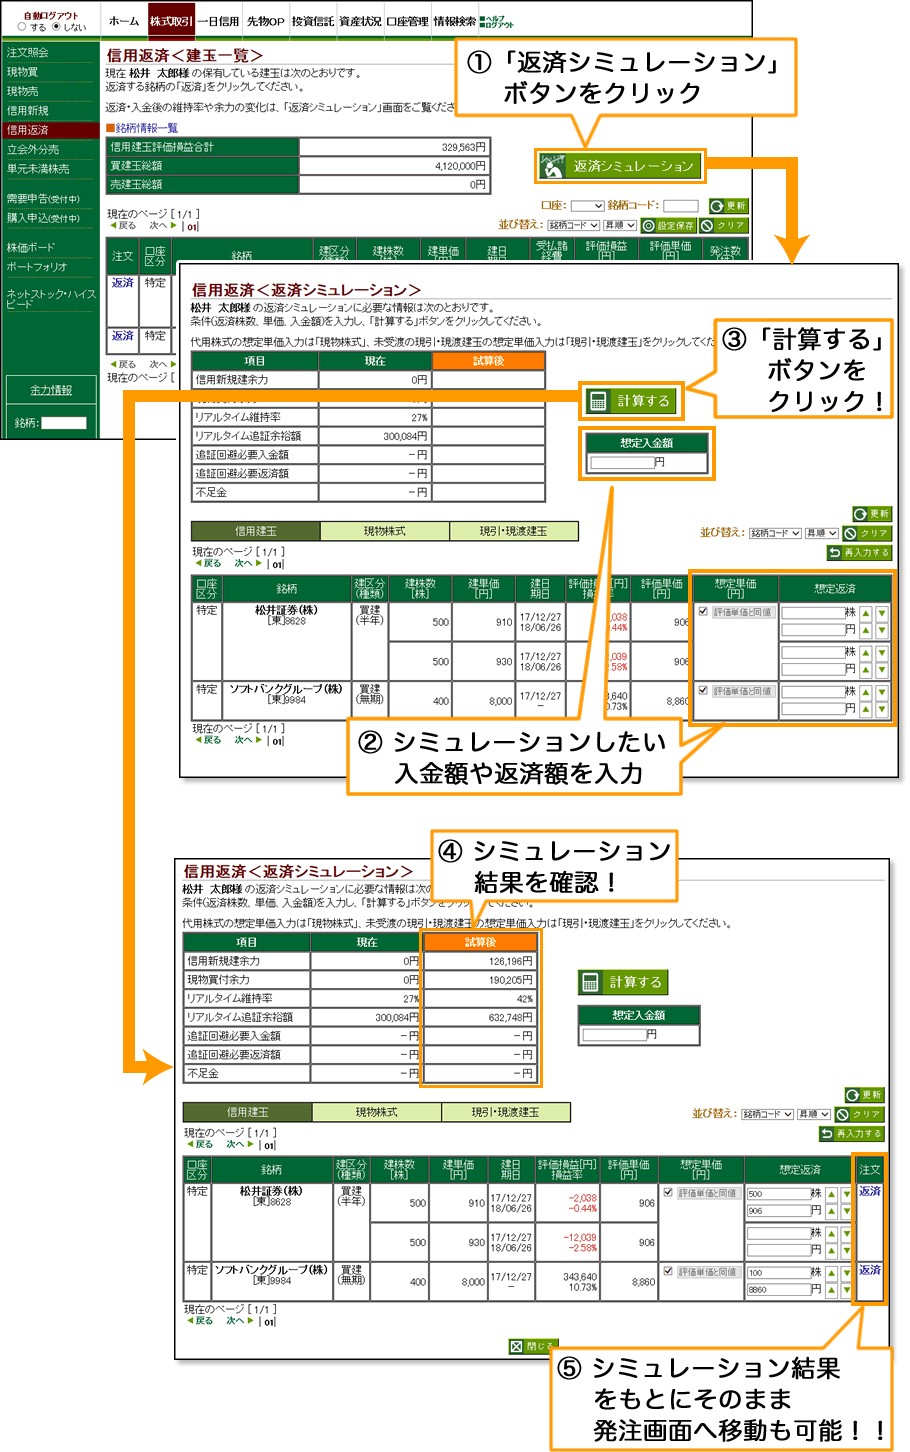Viewport: 910px width, 1452px height.
Task: Select 自動ログアウト しない radio button
Action: click(56, 27)
